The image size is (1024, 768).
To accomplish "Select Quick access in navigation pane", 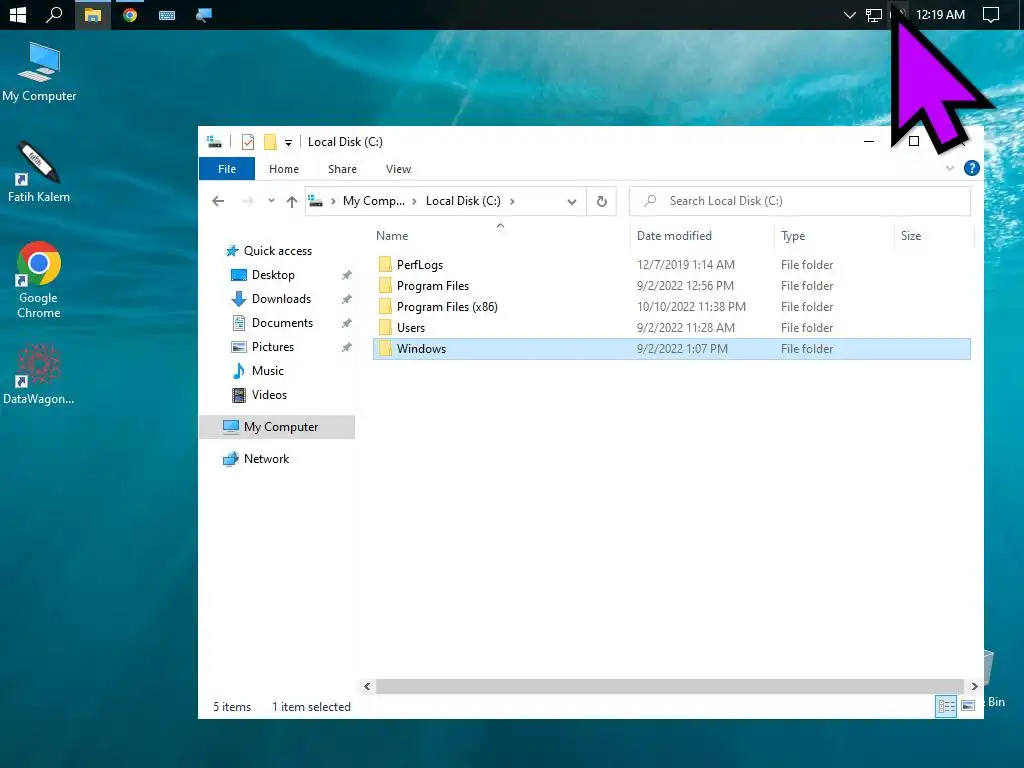I will click(x=278, y=251).
